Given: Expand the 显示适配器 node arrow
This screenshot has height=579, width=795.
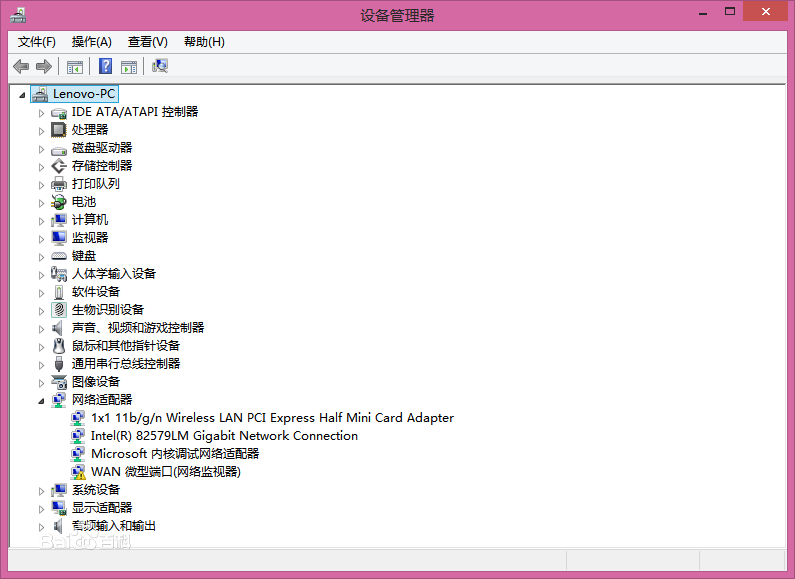Looking at the screenshot, I should pos(41,509).
